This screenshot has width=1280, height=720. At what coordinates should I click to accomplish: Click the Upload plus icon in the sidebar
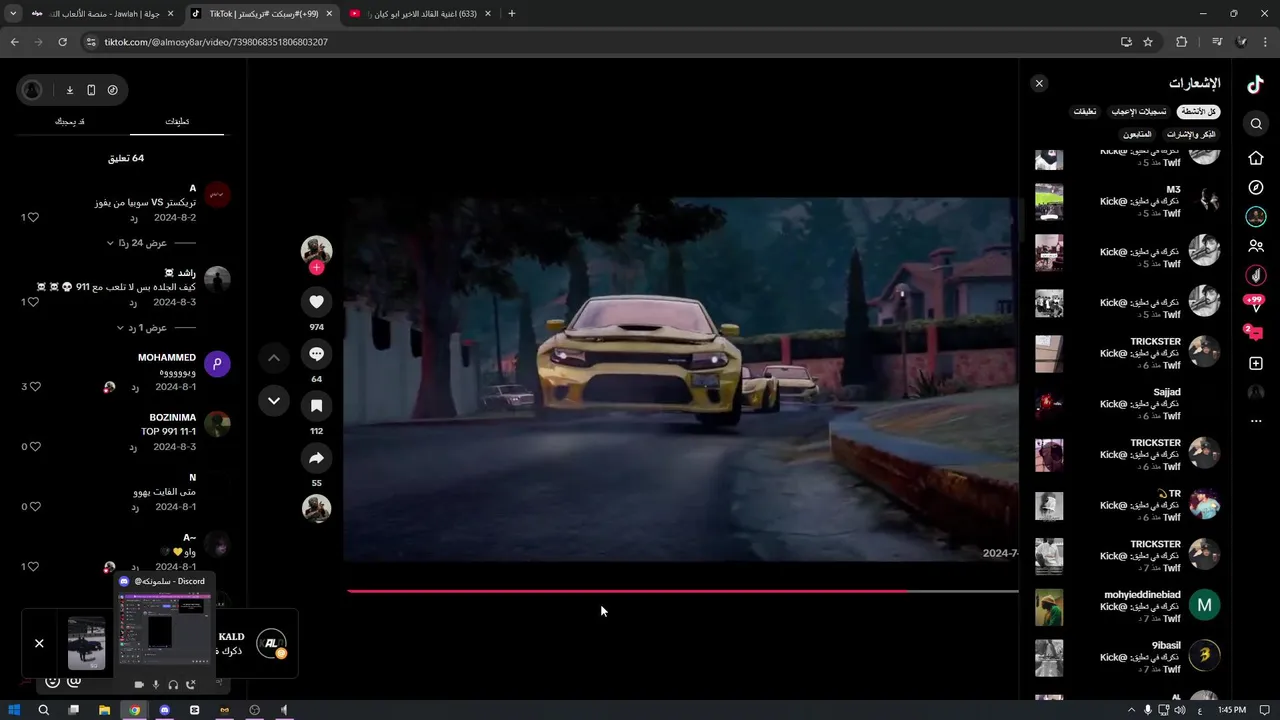coord(1256,364)
